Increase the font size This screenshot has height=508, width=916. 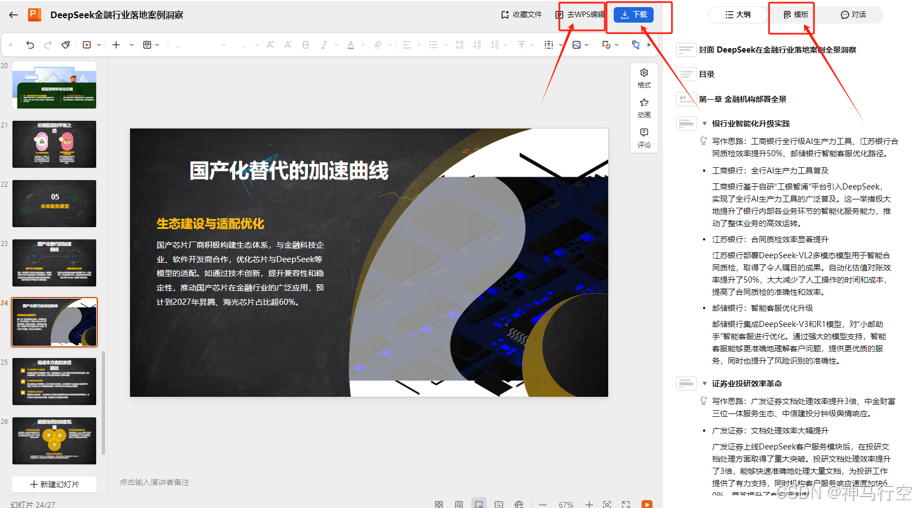click(270, 45)
